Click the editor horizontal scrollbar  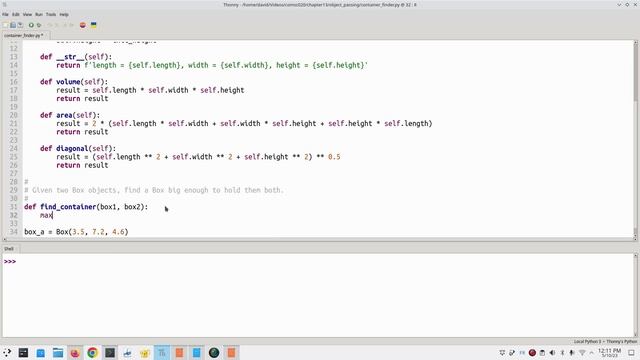point(318,239)
